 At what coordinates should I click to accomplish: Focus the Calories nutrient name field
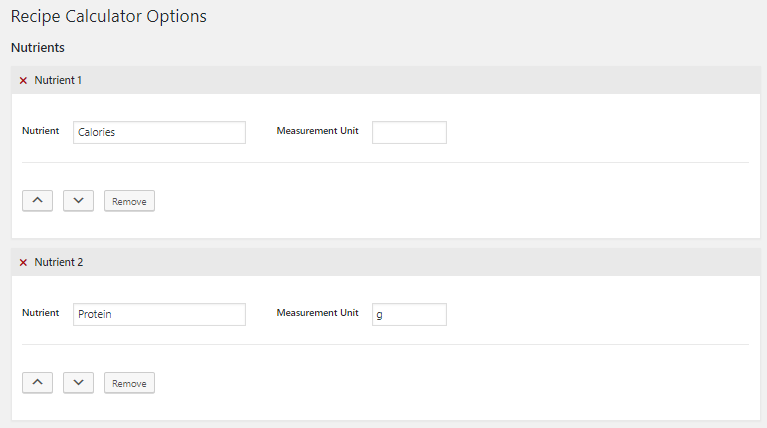159,133
